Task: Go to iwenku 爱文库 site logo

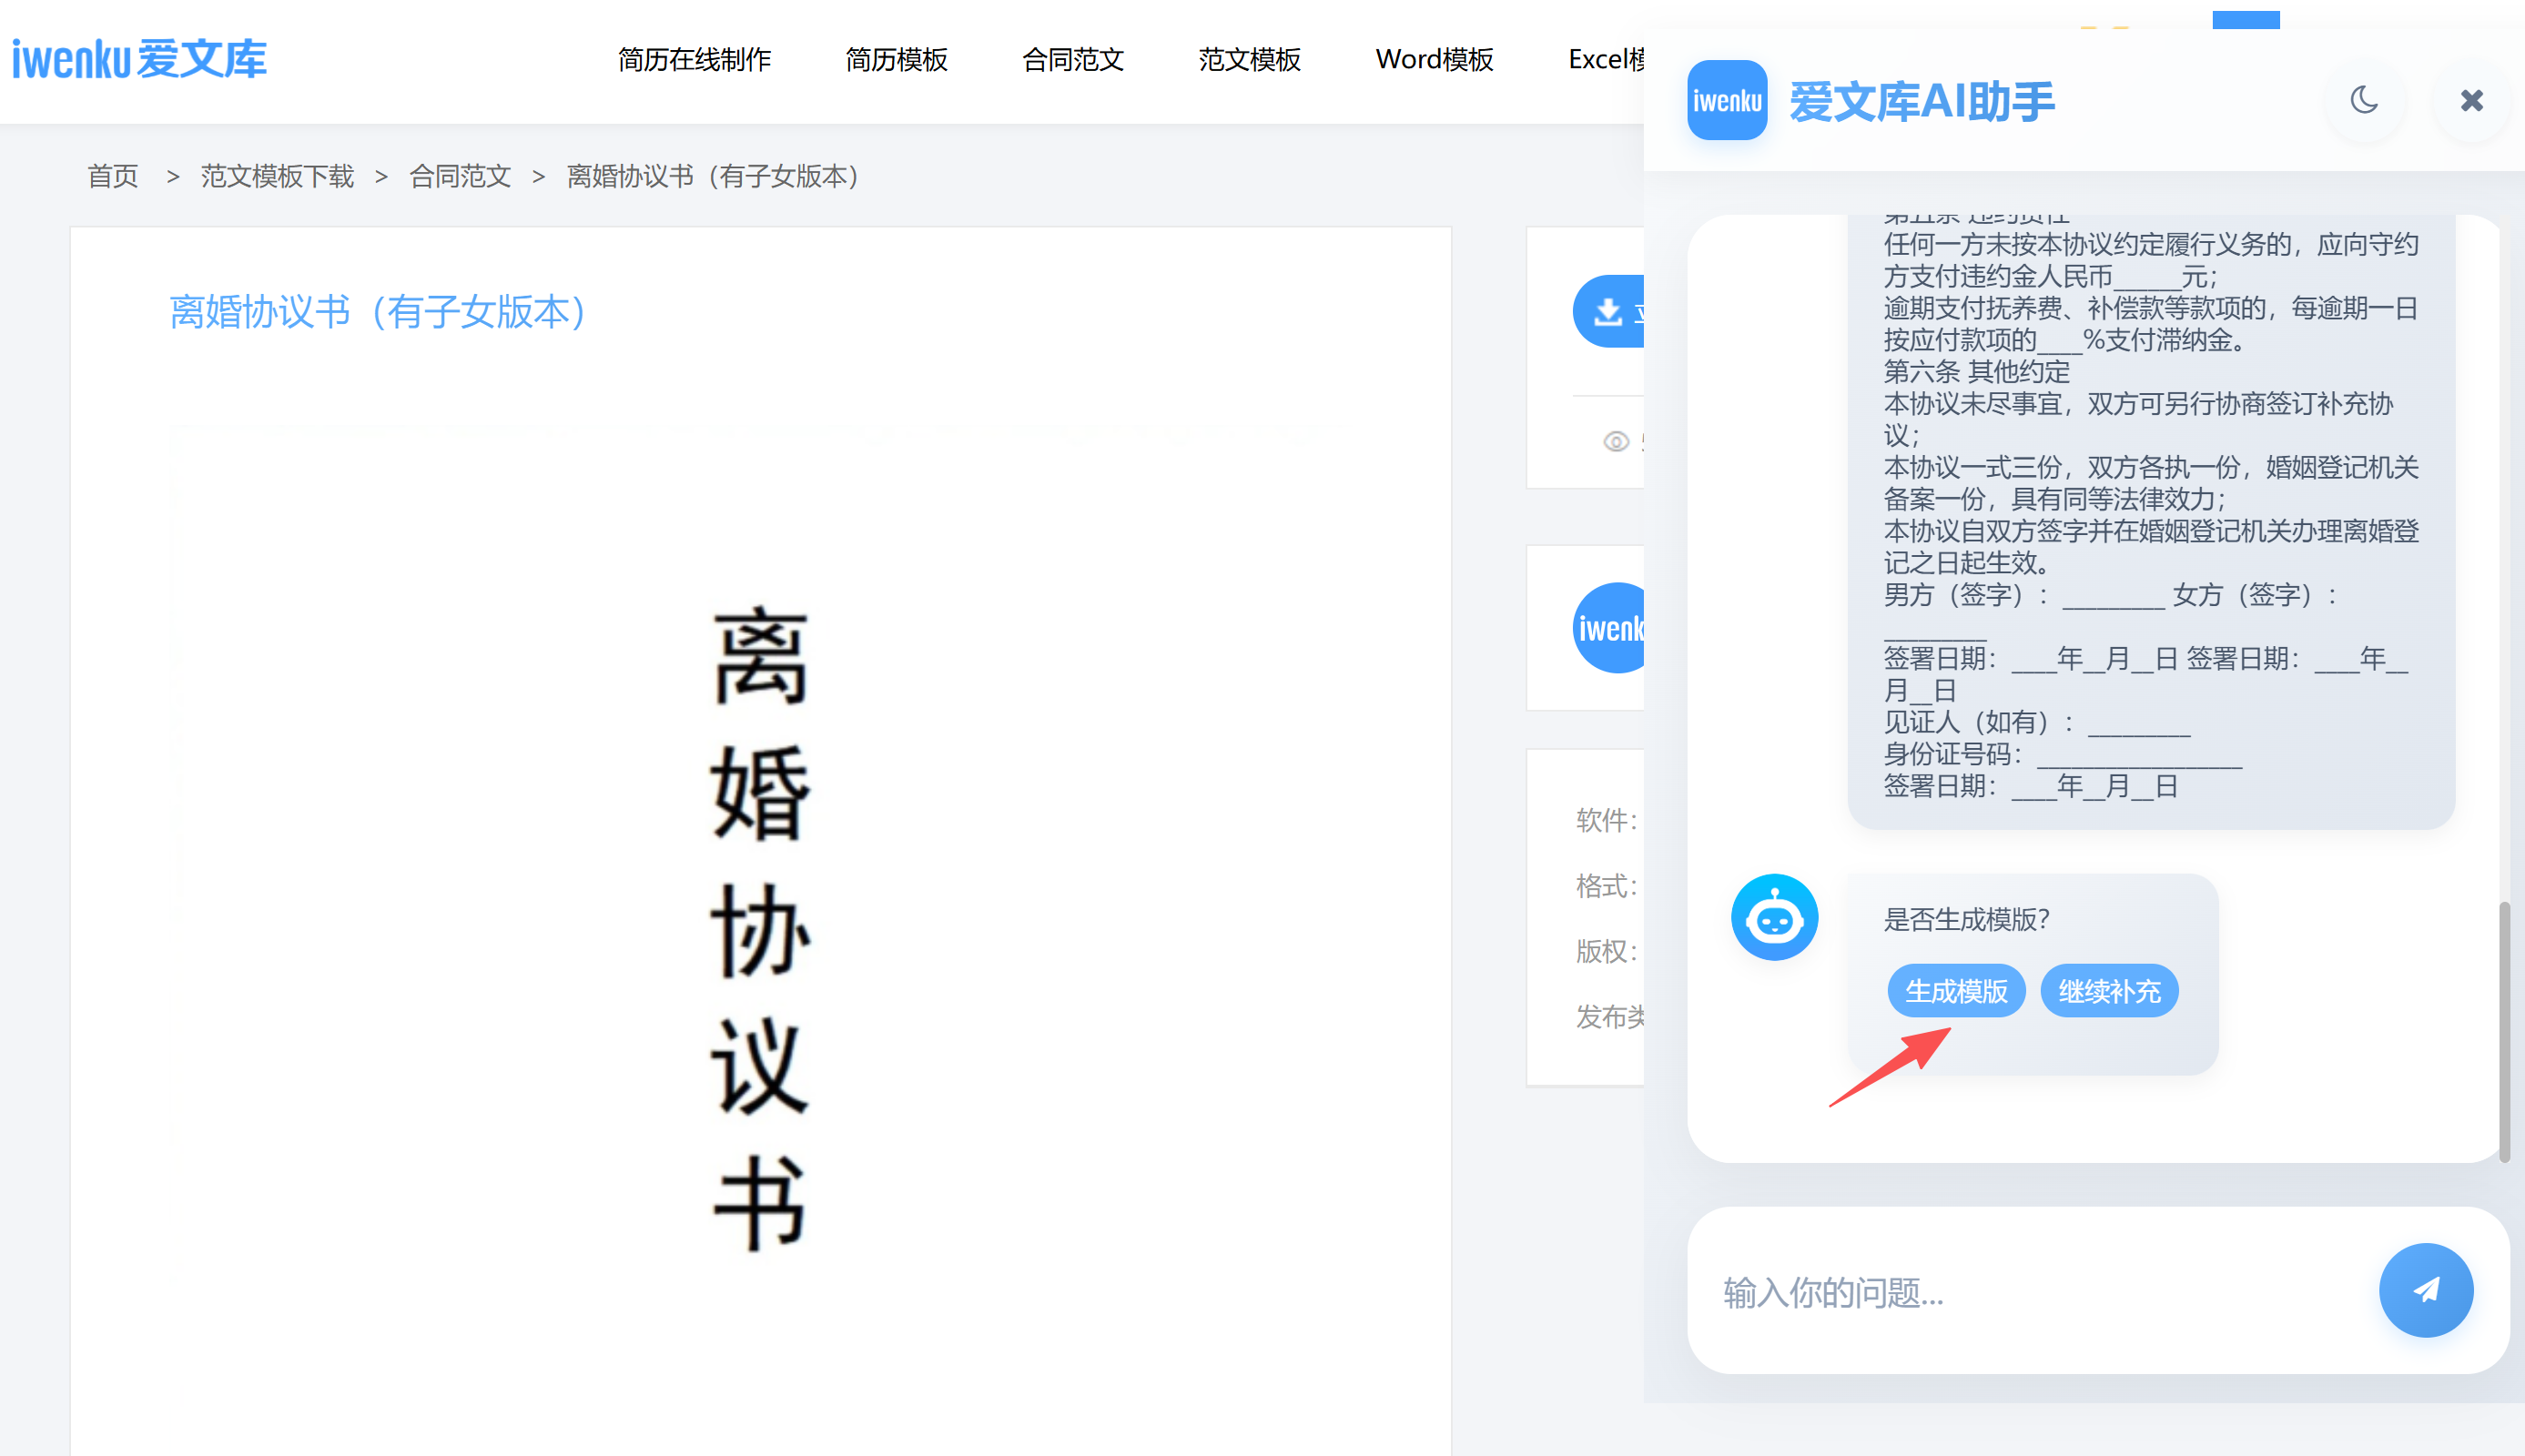Action: tap(140, 59)
